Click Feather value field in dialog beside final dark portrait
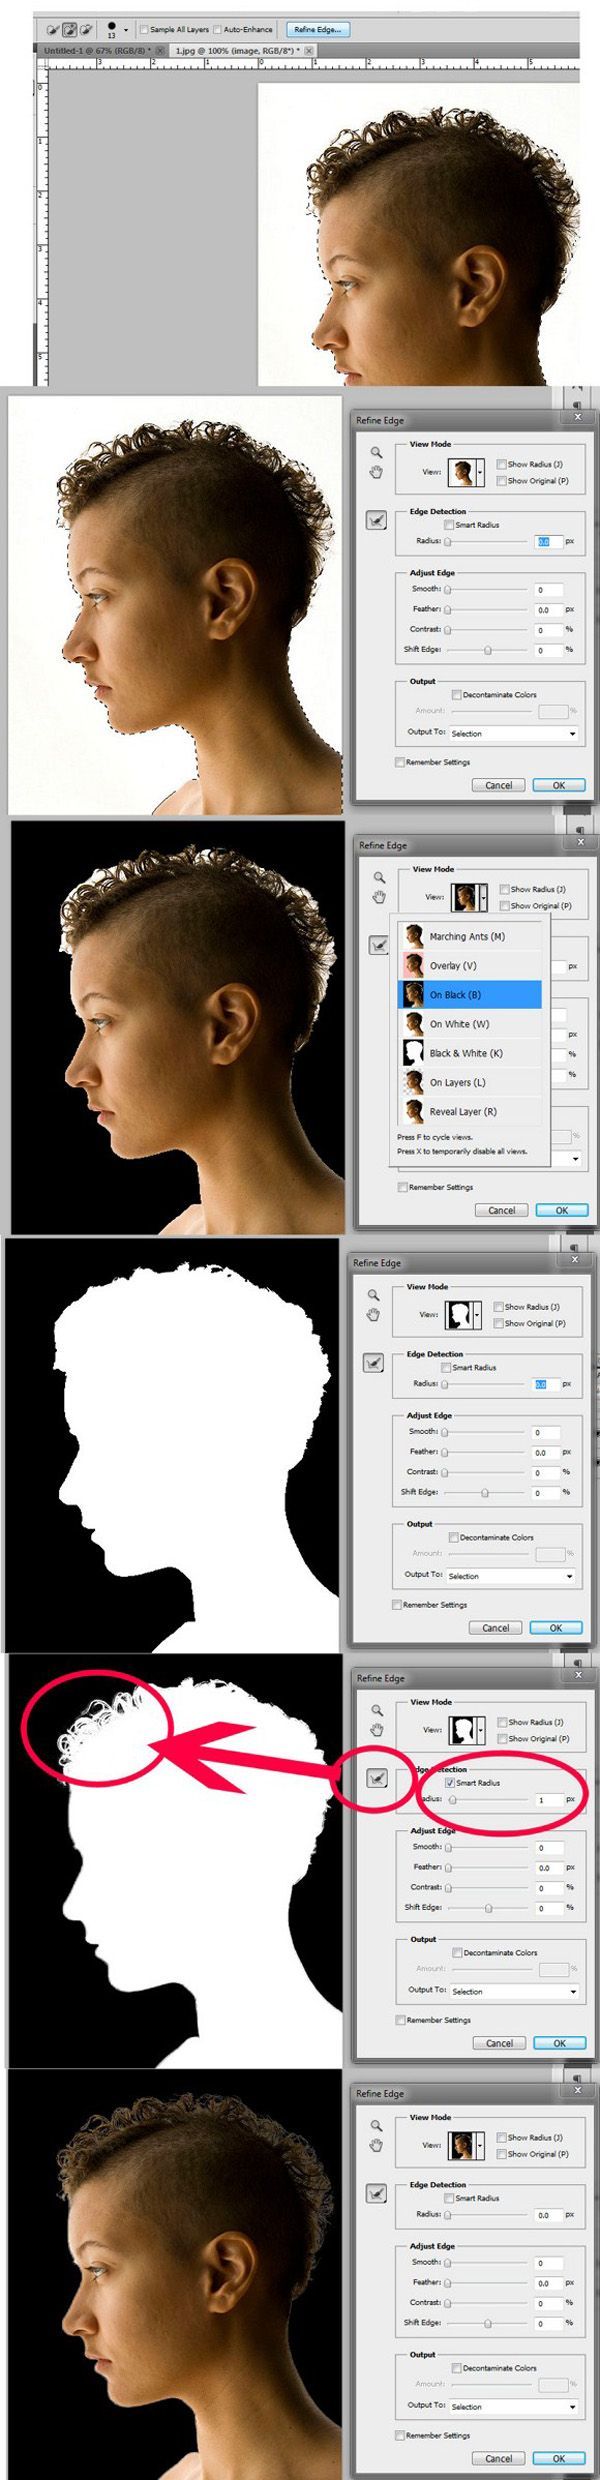Screen dimensions: 600x2480 click(549, 2283)
